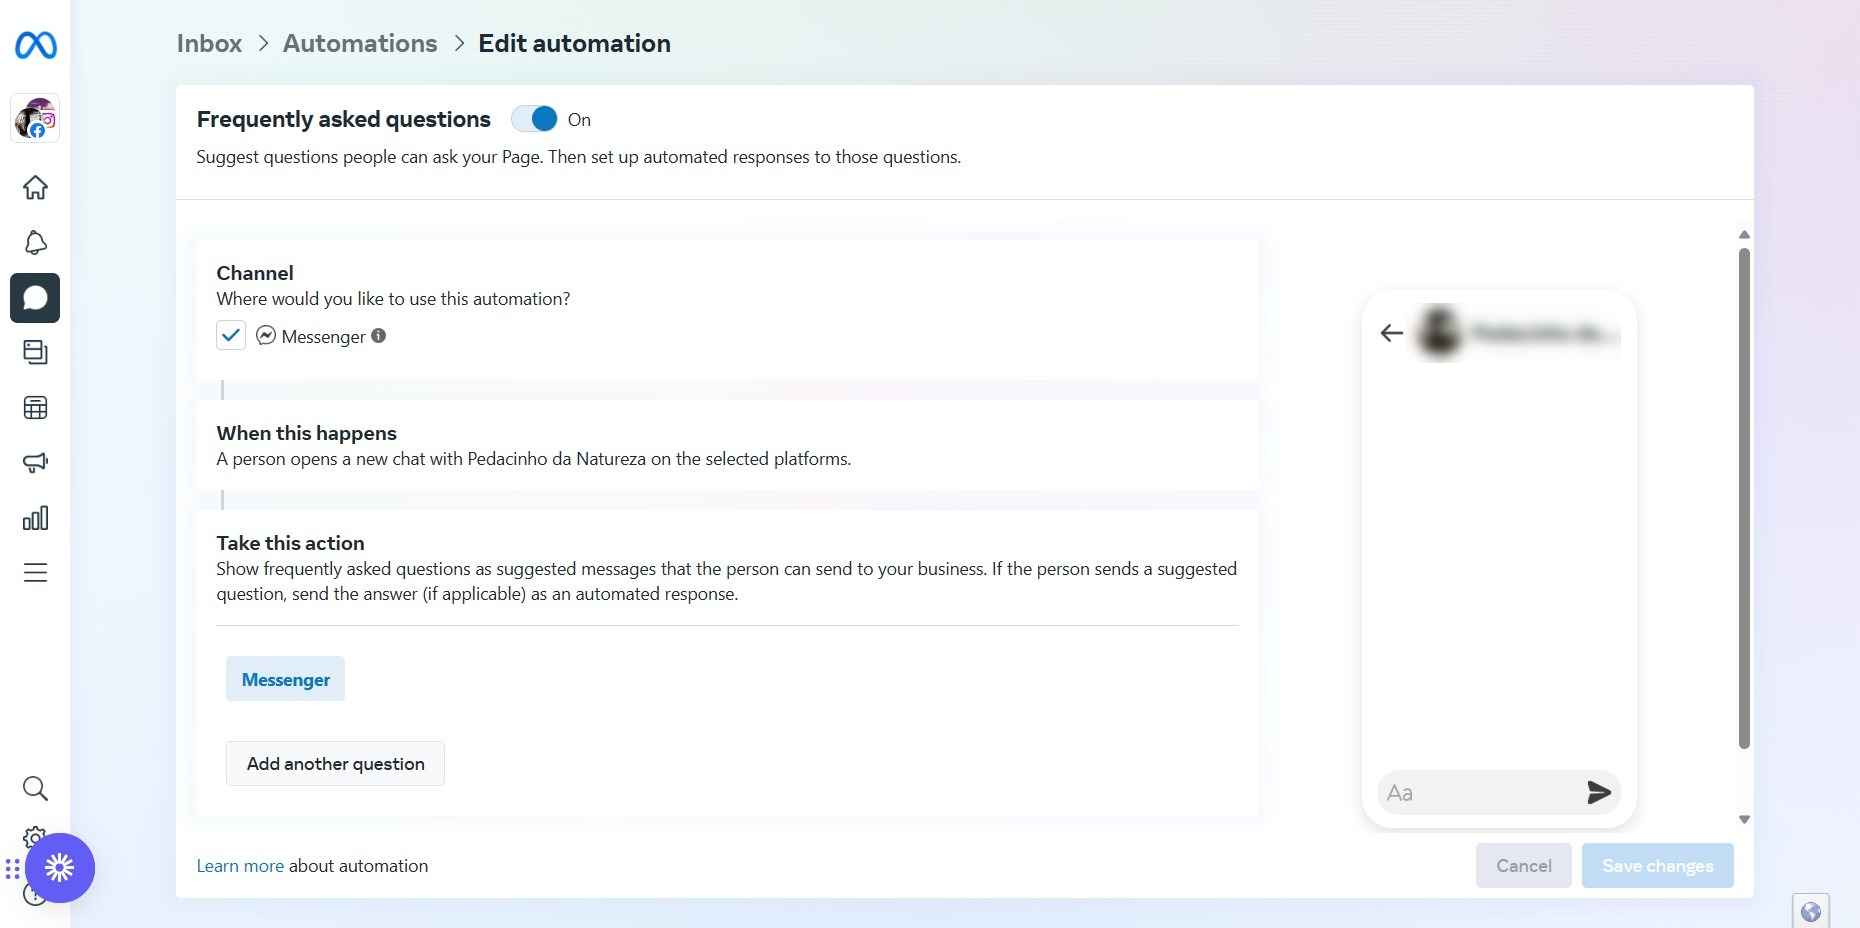View Insights using the bar chart icon
The height and width of the screenshot is (928, 1860).
pyautogui.click(x=35, y=517)
